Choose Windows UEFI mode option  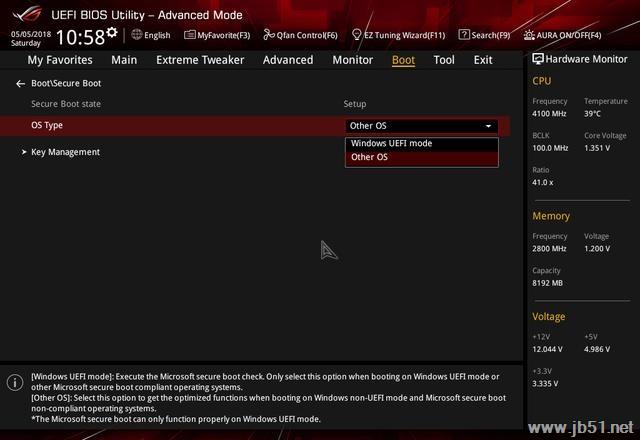pos(422,144)
